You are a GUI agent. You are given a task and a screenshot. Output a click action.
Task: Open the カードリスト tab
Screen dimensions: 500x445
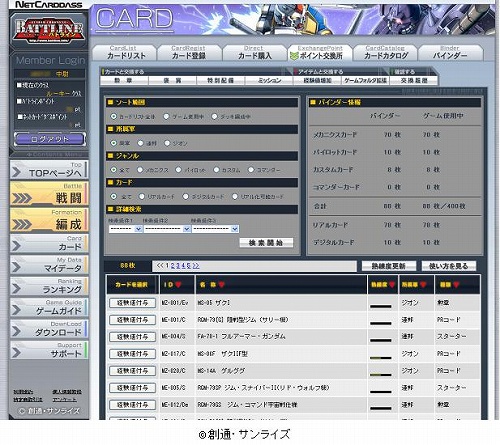124,53
